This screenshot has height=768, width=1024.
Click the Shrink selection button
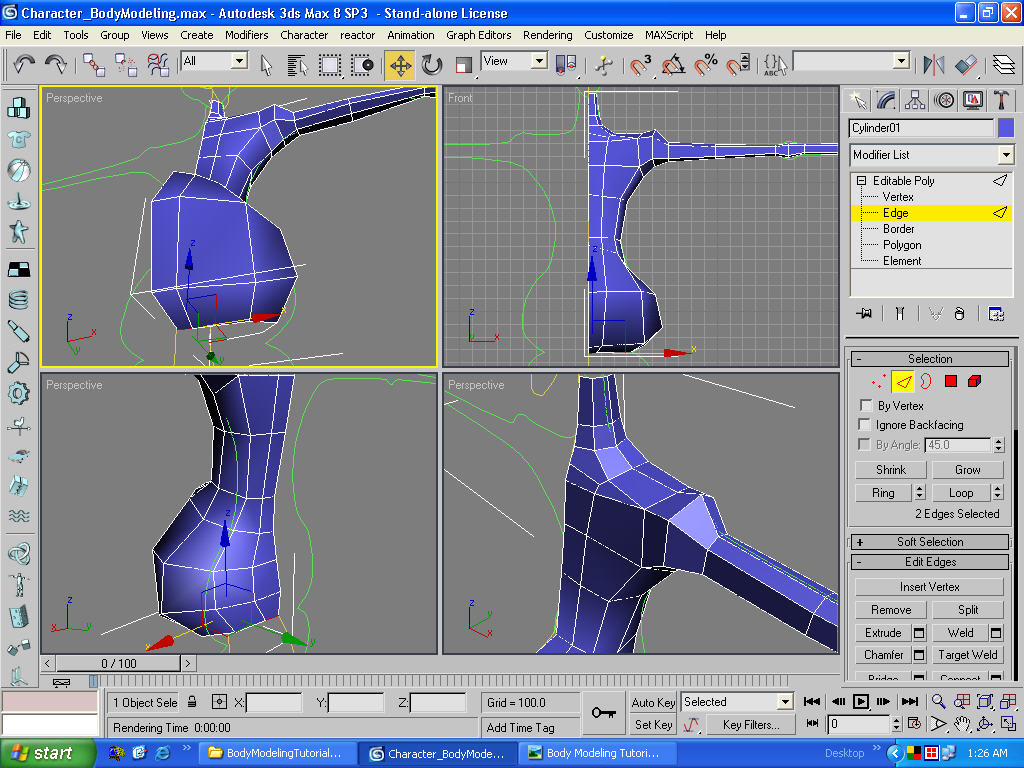click(x=891, y=470)
